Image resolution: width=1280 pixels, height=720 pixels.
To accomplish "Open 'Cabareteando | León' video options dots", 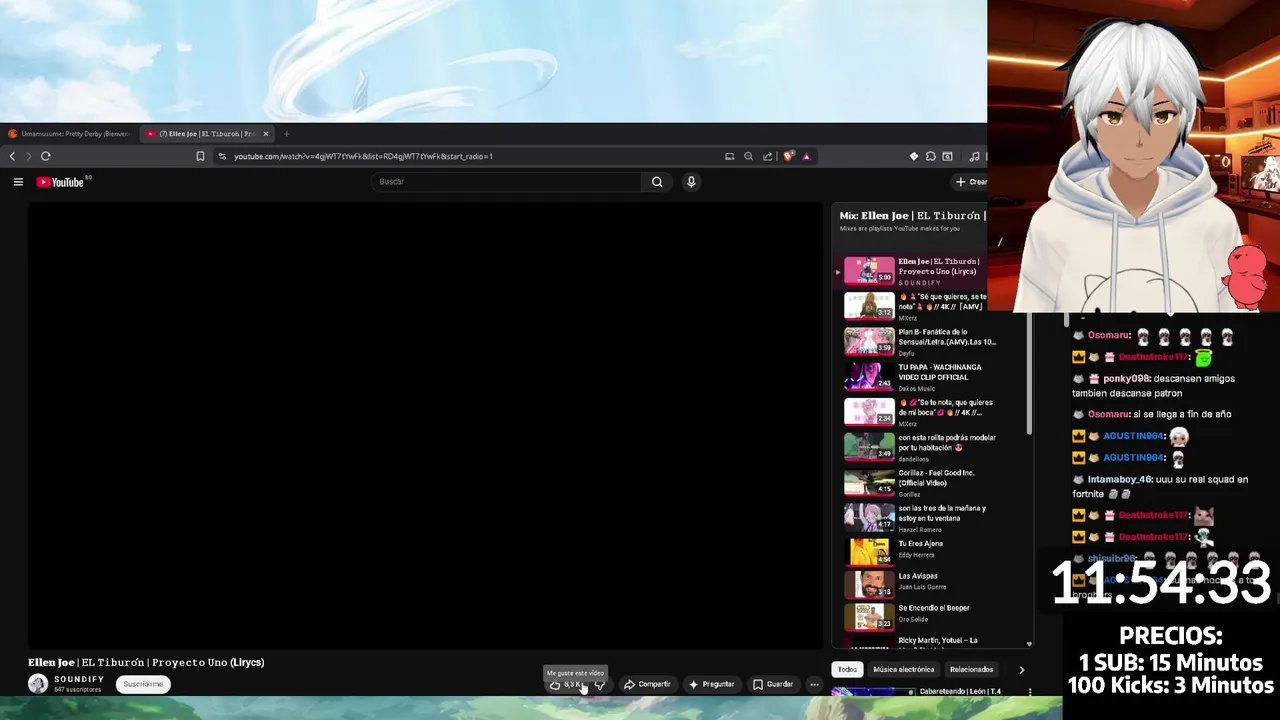I will (x=1030, y=692).
